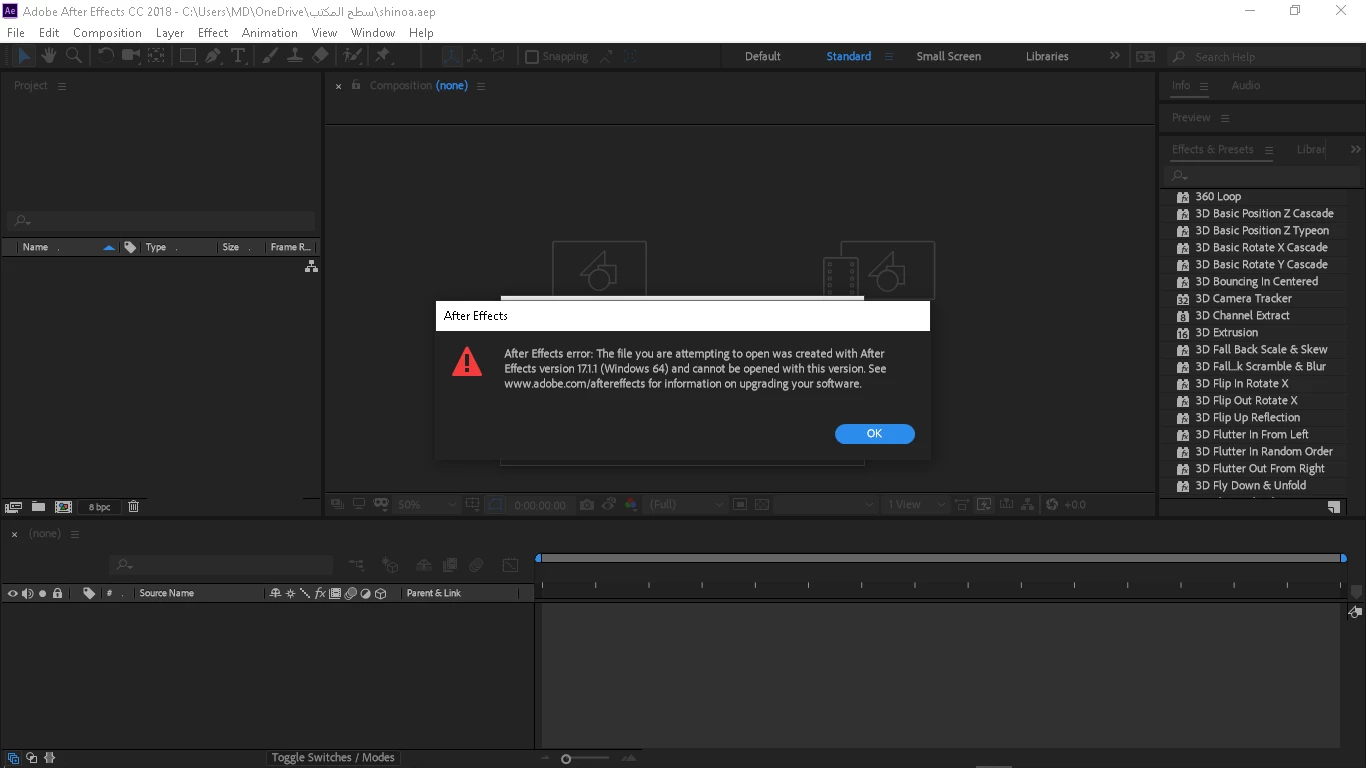Click Toggle Switches / Modes button
Viewport: 1366px width, 768px height.
coord(333,757)
